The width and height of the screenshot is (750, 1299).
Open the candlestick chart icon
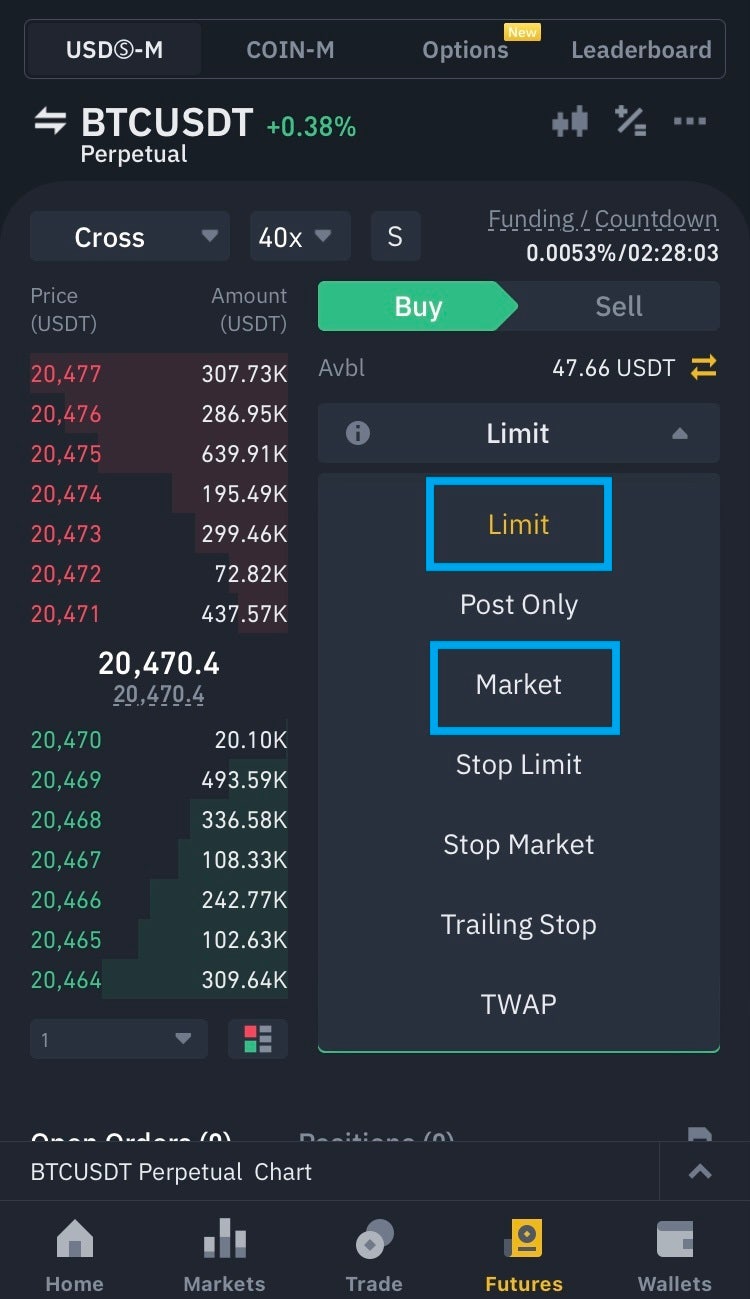(x=569, y=122)
